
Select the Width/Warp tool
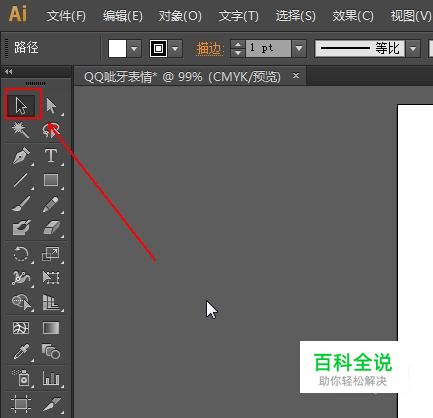pyautogui.click(x=21, y=278)
